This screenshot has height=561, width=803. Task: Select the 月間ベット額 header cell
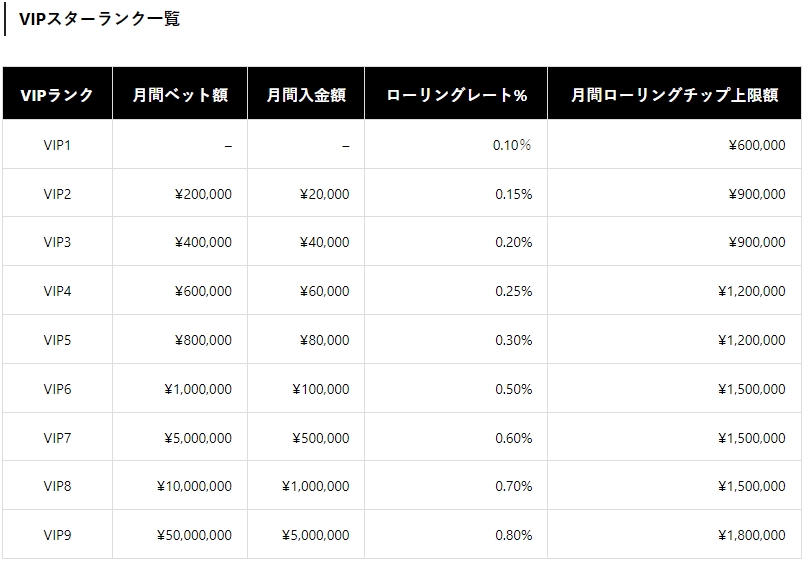180,95
